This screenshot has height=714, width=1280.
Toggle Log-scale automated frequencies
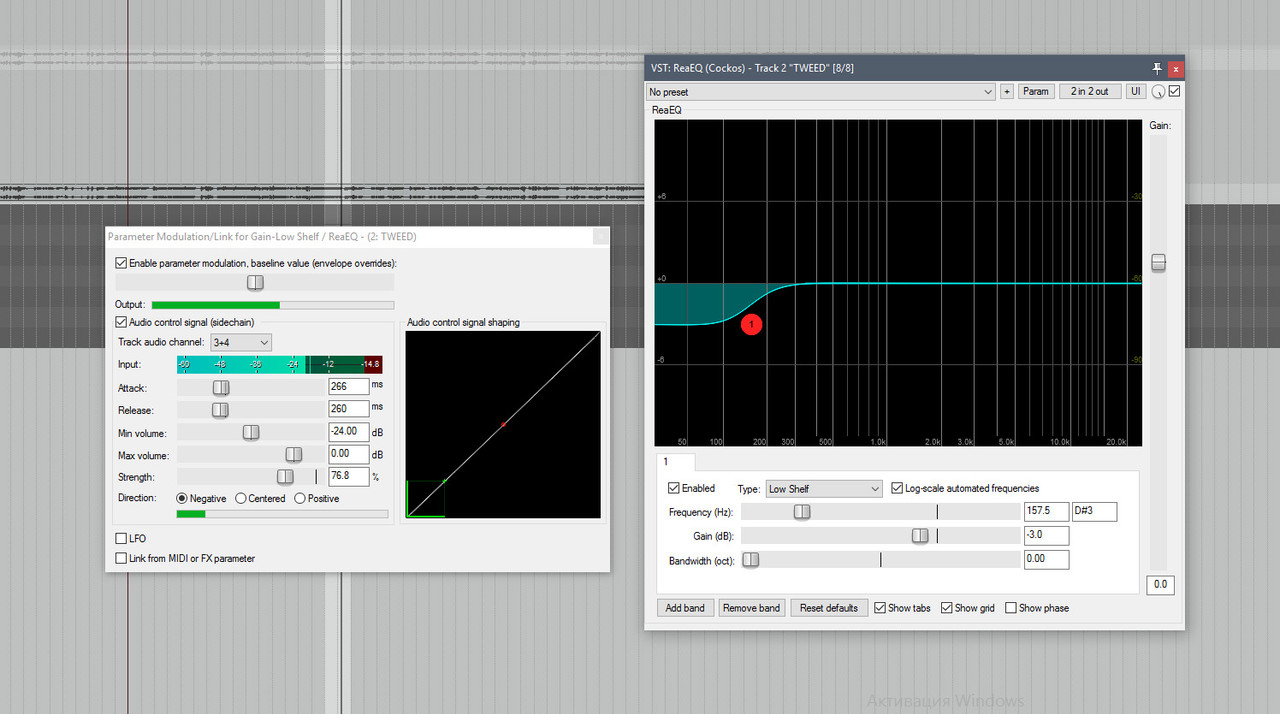click(897, 488)
